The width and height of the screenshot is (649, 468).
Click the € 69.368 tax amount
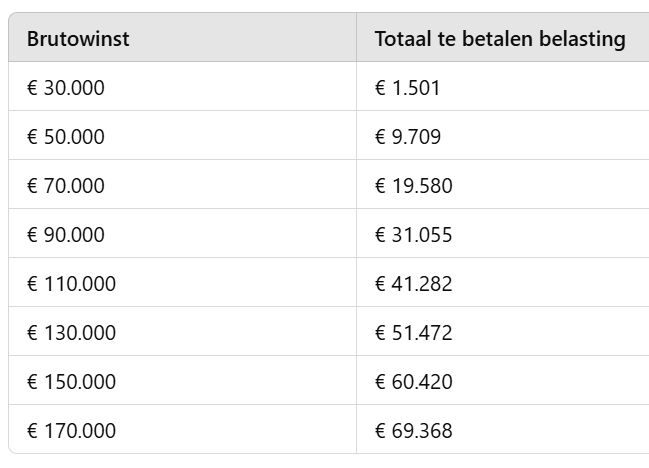tap(413, 431)
